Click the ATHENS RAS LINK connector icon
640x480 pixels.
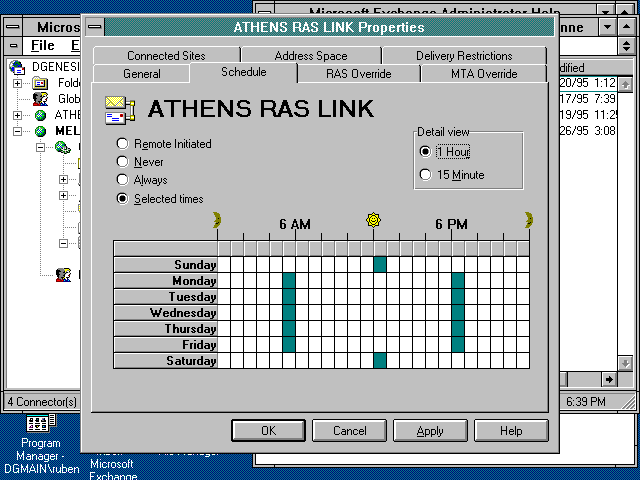point(120,110)
